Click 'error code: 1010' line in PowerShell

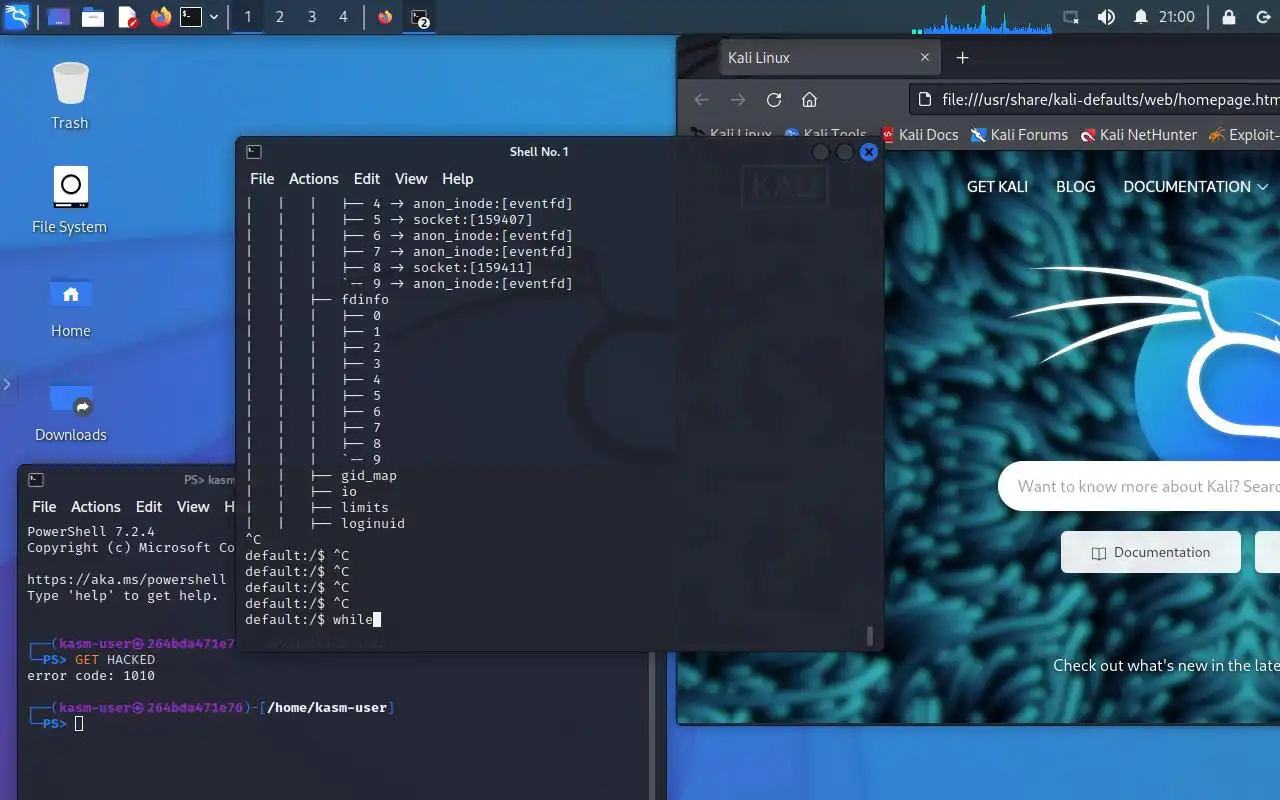pos(91,675)
